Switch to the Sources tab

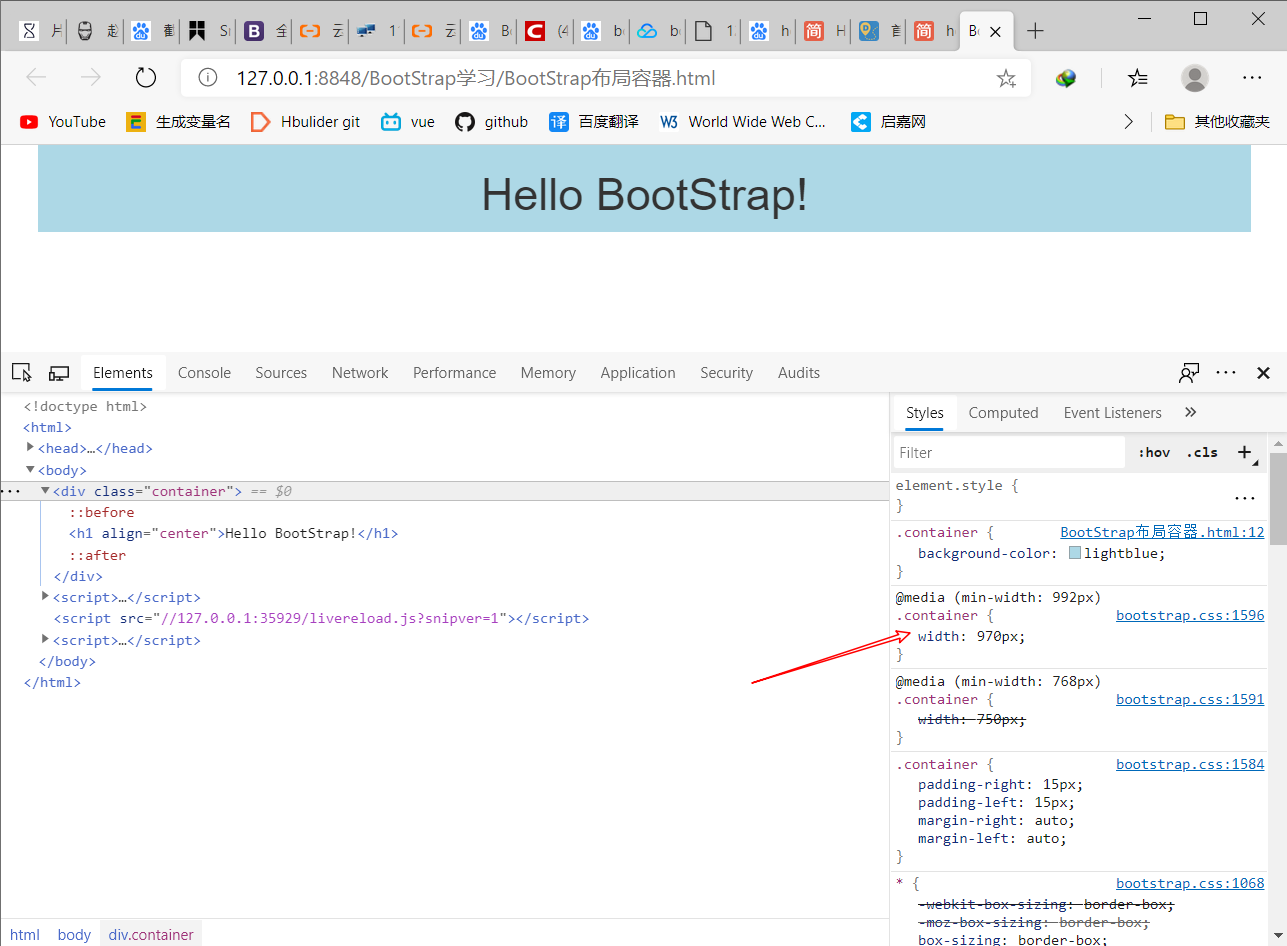click(281, 373)
